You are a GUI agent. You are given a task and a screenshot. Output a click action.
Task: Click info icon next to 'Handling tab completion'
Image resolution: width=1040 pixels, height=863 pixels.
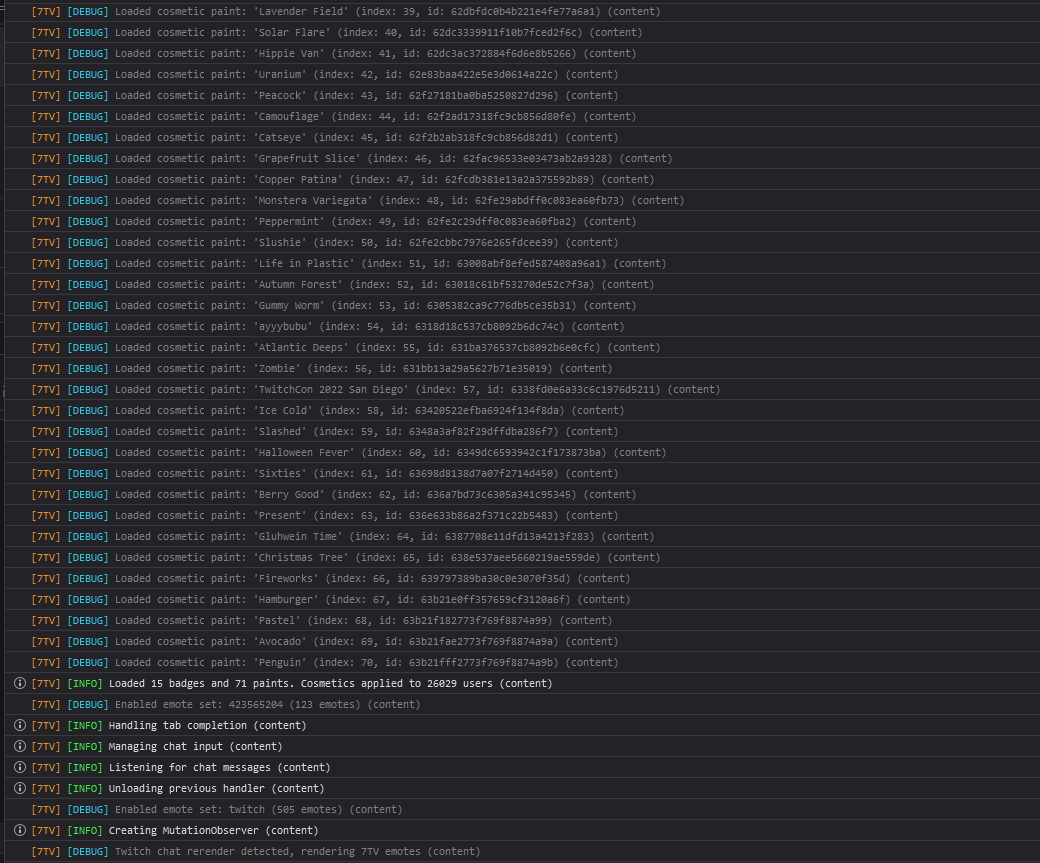(20, 725)
